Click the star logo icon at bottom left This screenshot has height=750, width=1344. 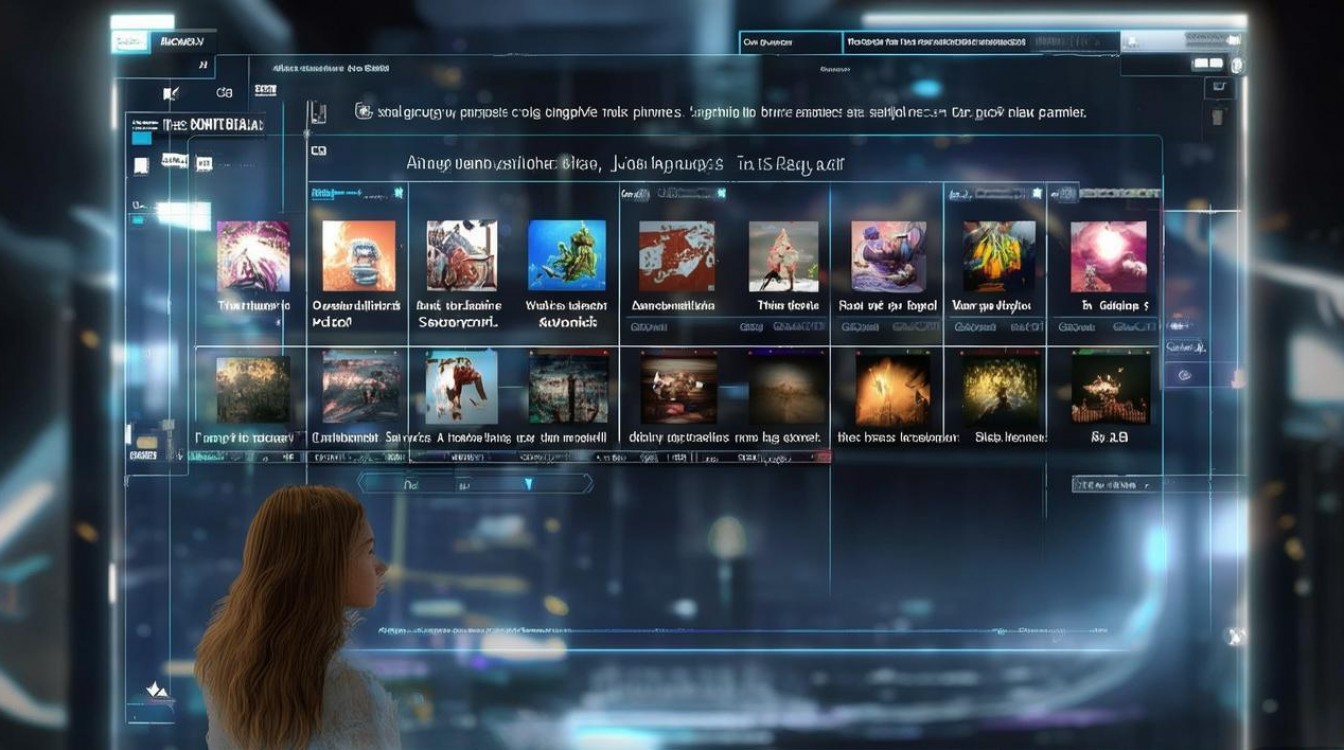click(x=155, y=688)
